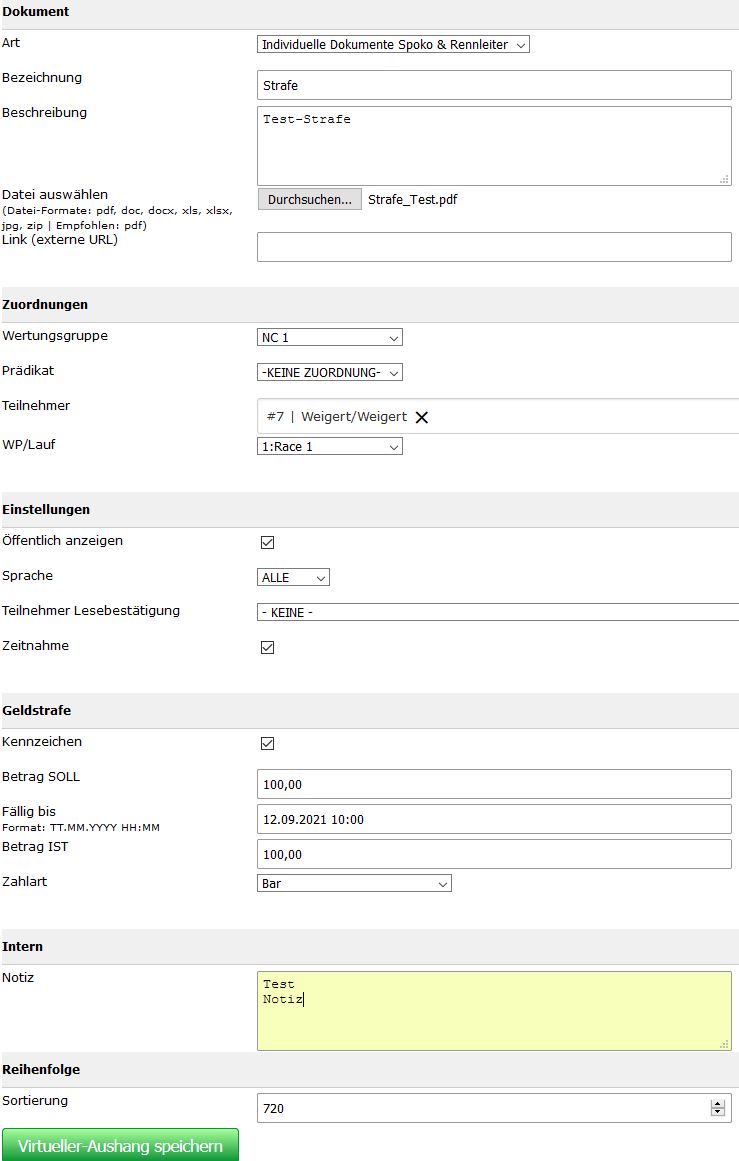Click the Sortierung spinner arrows

pos(717,1108)
